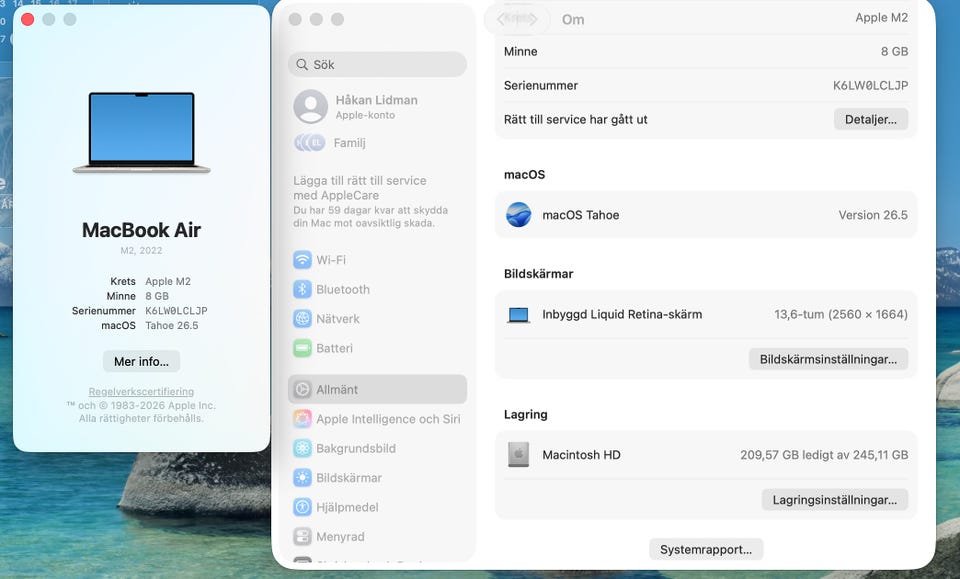Click Rätt till service har gått ut
The image size is (960, 579).
pyautogui.click(x=576, y=119)
